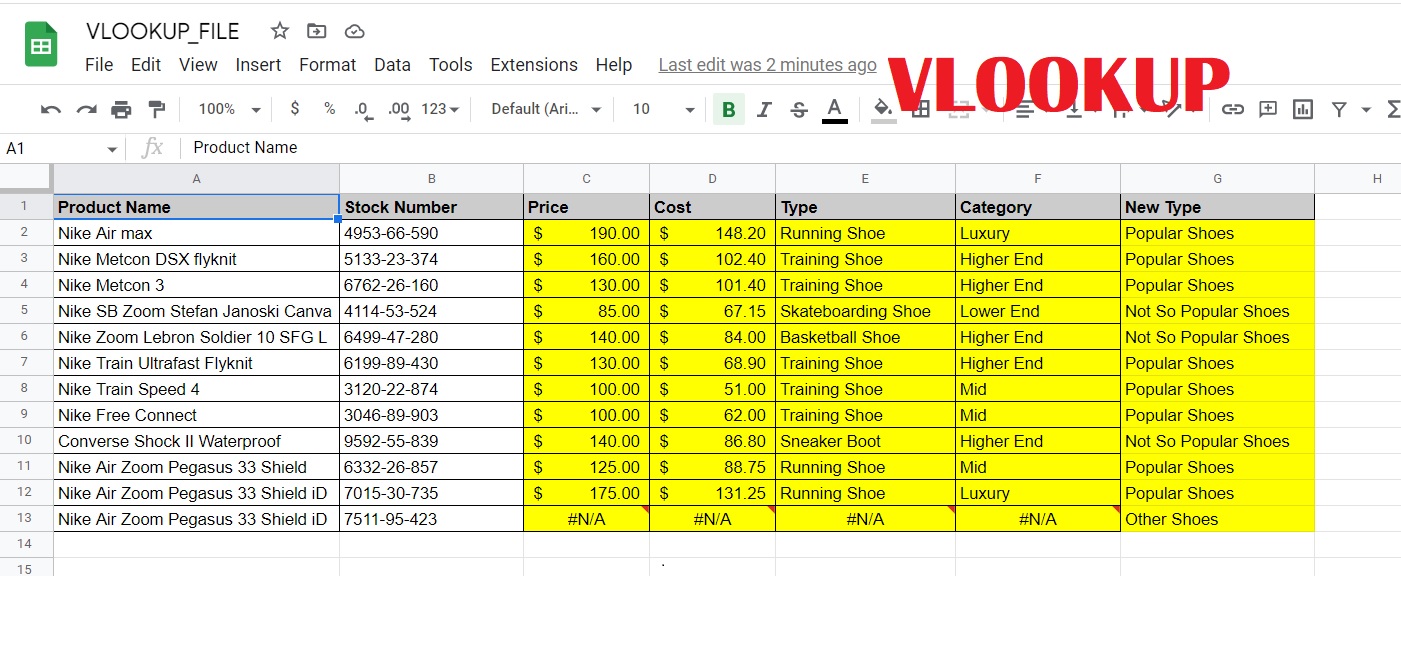Select the 'Other Shoes' cell
Image resolution: width=1401 pixels, height=648 pixels.
pos(1217,519)
